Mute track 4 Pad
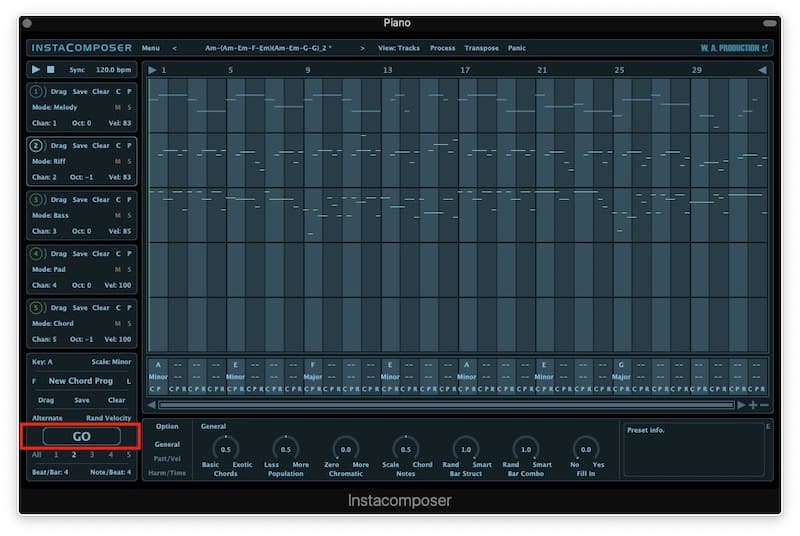 pos(118,270)
